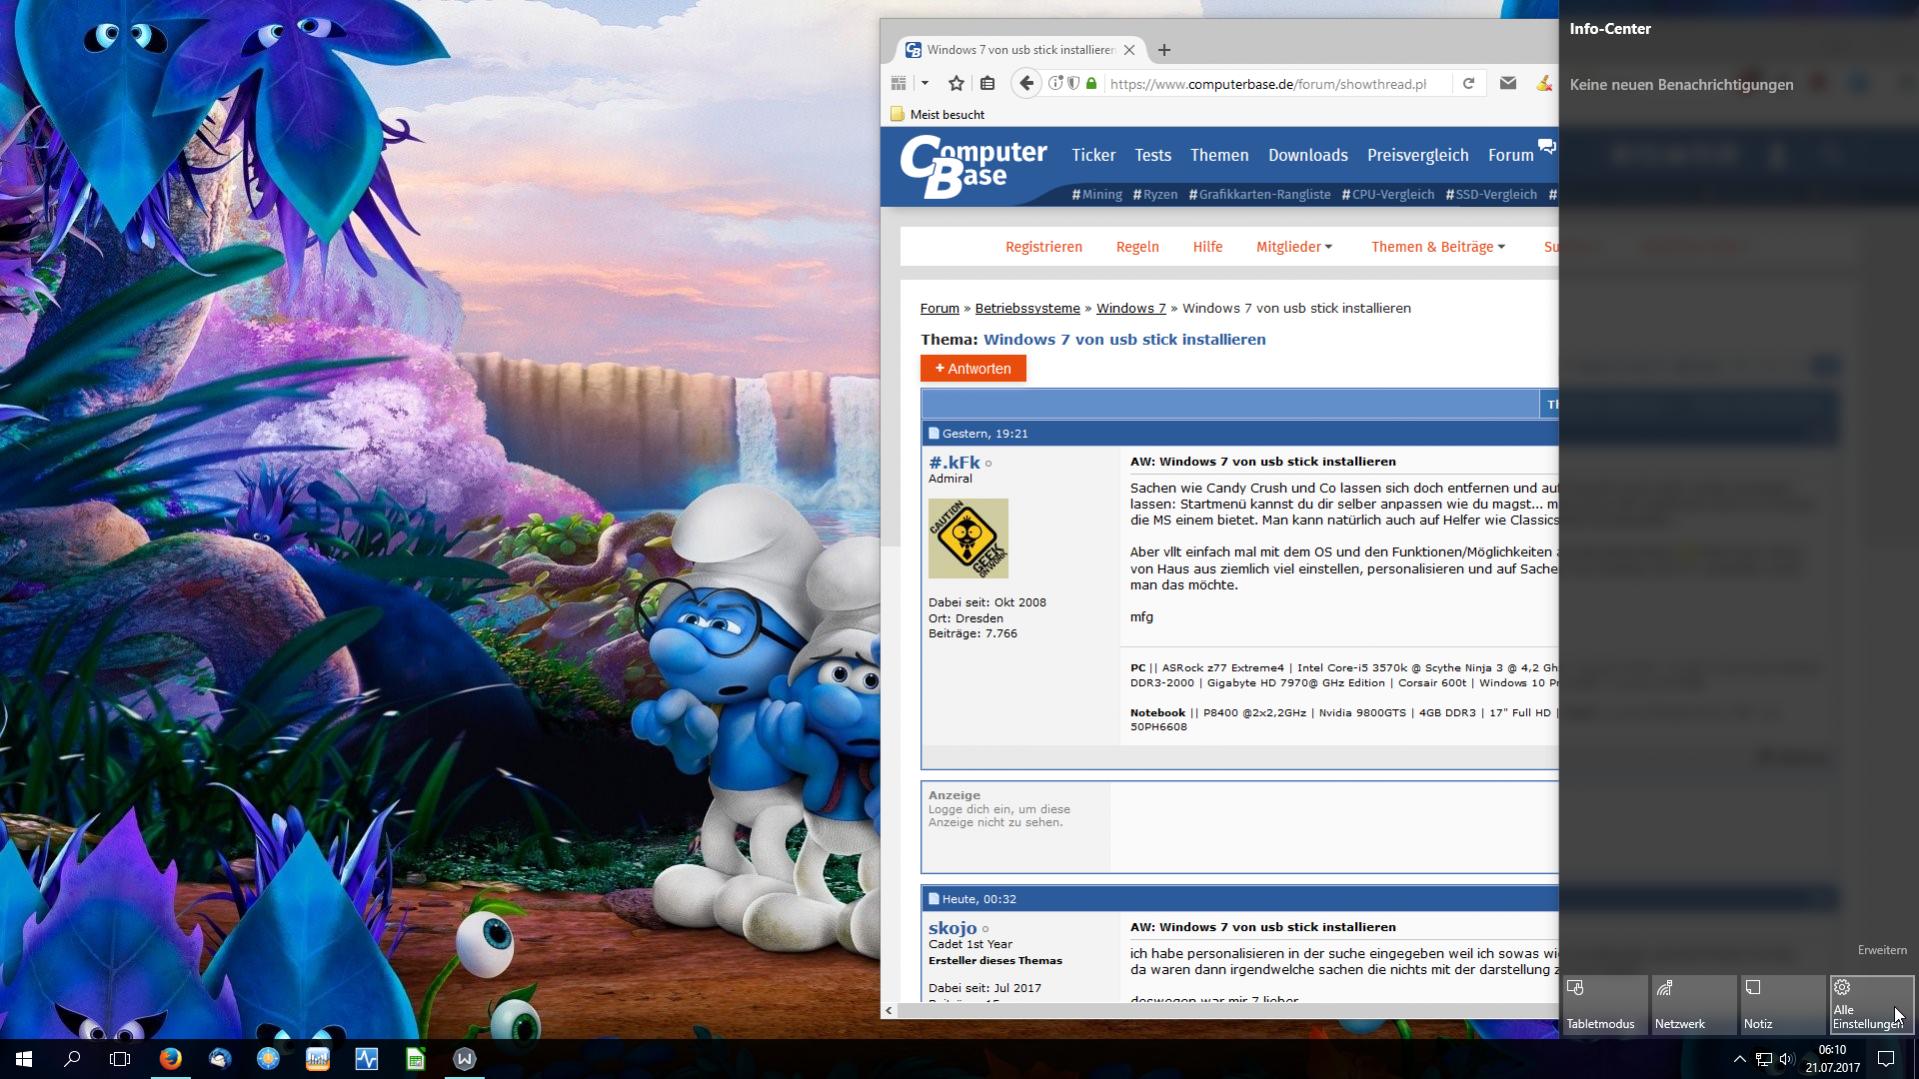Click #CPU-Vergleich tag link
The image size is (1919, 1079).
(x=1388, y=195)
